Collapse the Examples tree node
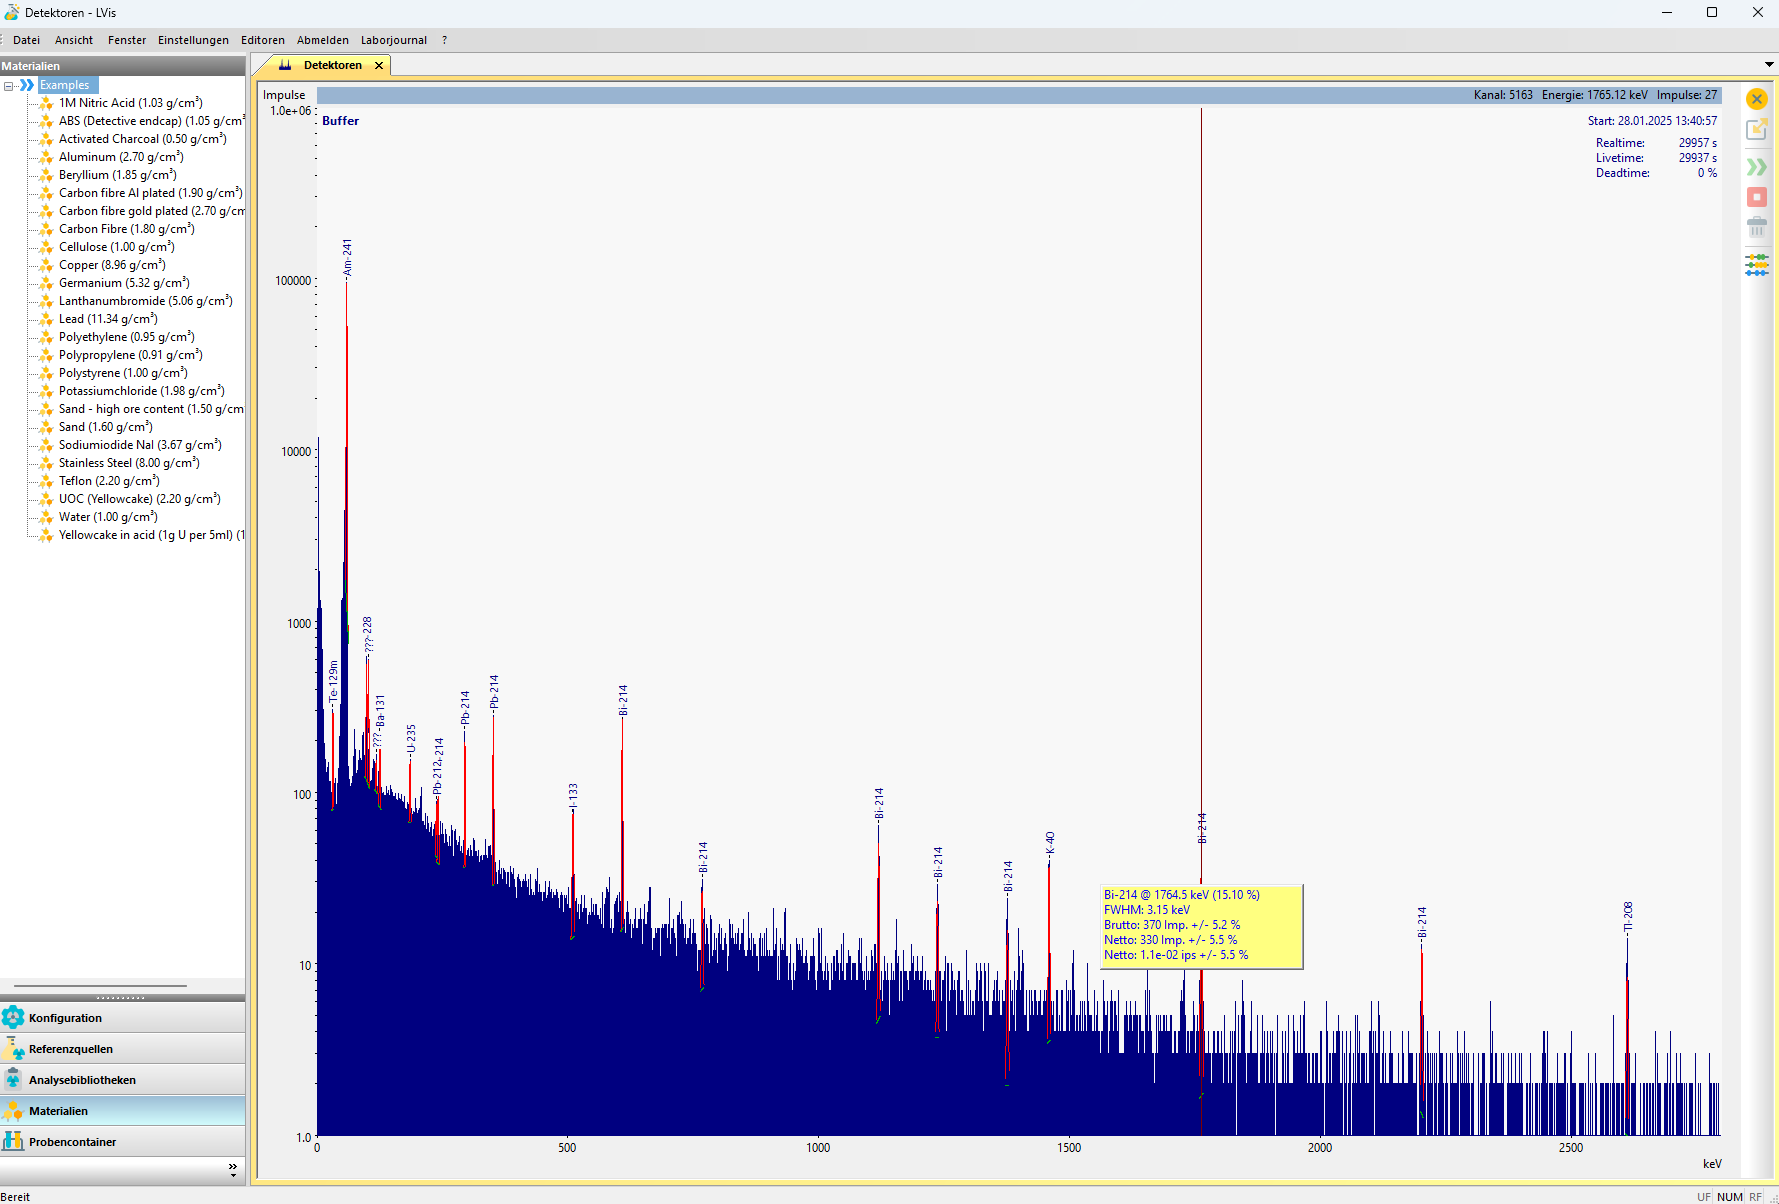1779x1204 pixels. 9,86
